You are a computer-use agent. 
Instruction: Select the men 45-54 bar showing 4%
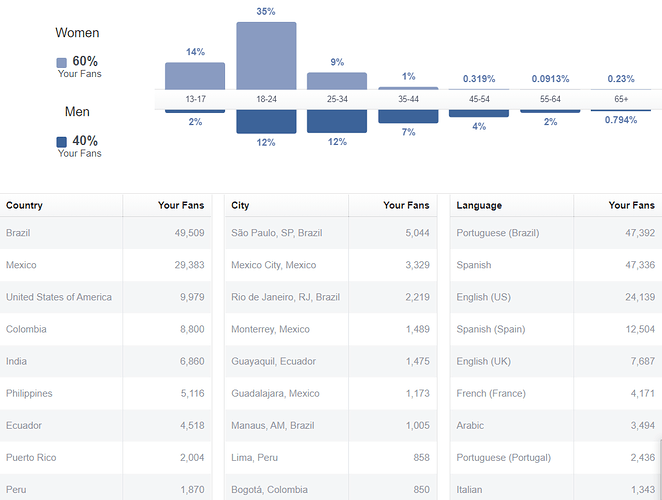pyautogui.click(x=479, y=113)
